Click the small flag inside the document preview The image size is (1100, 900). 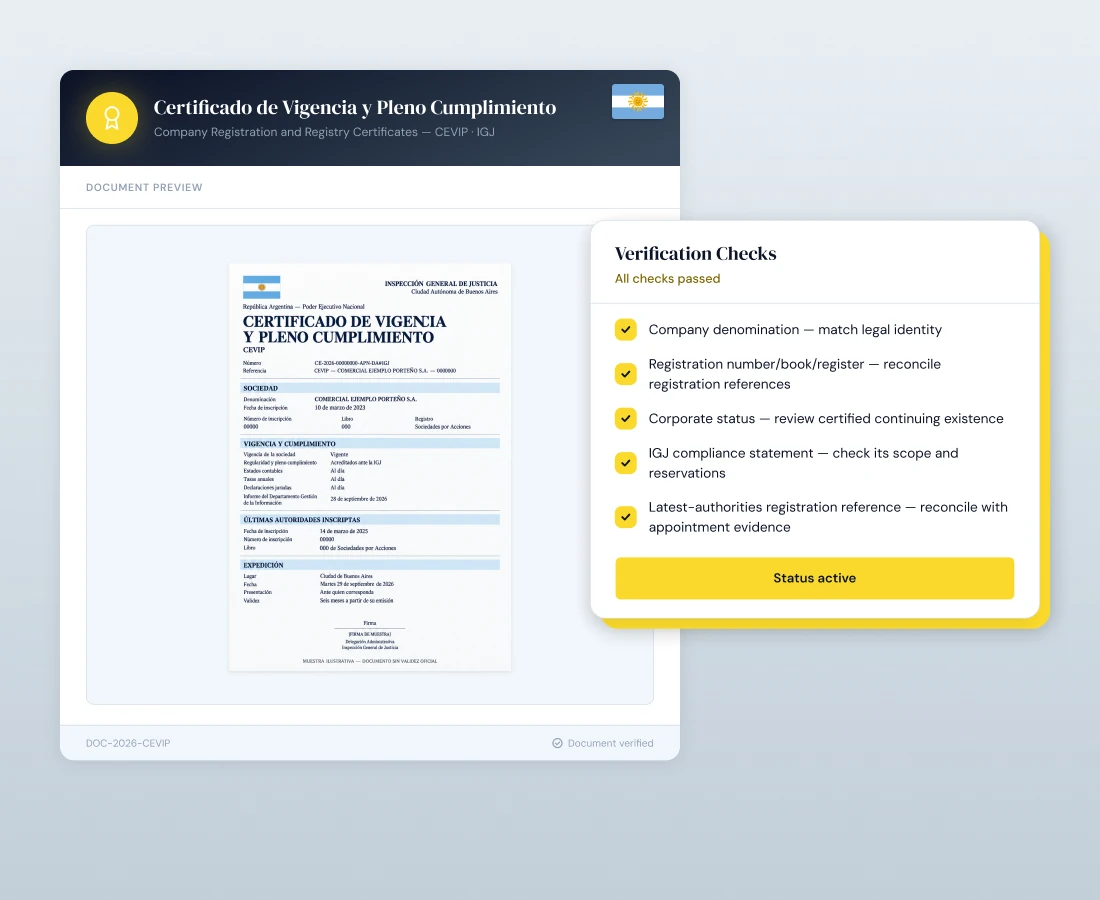(262, 287)
